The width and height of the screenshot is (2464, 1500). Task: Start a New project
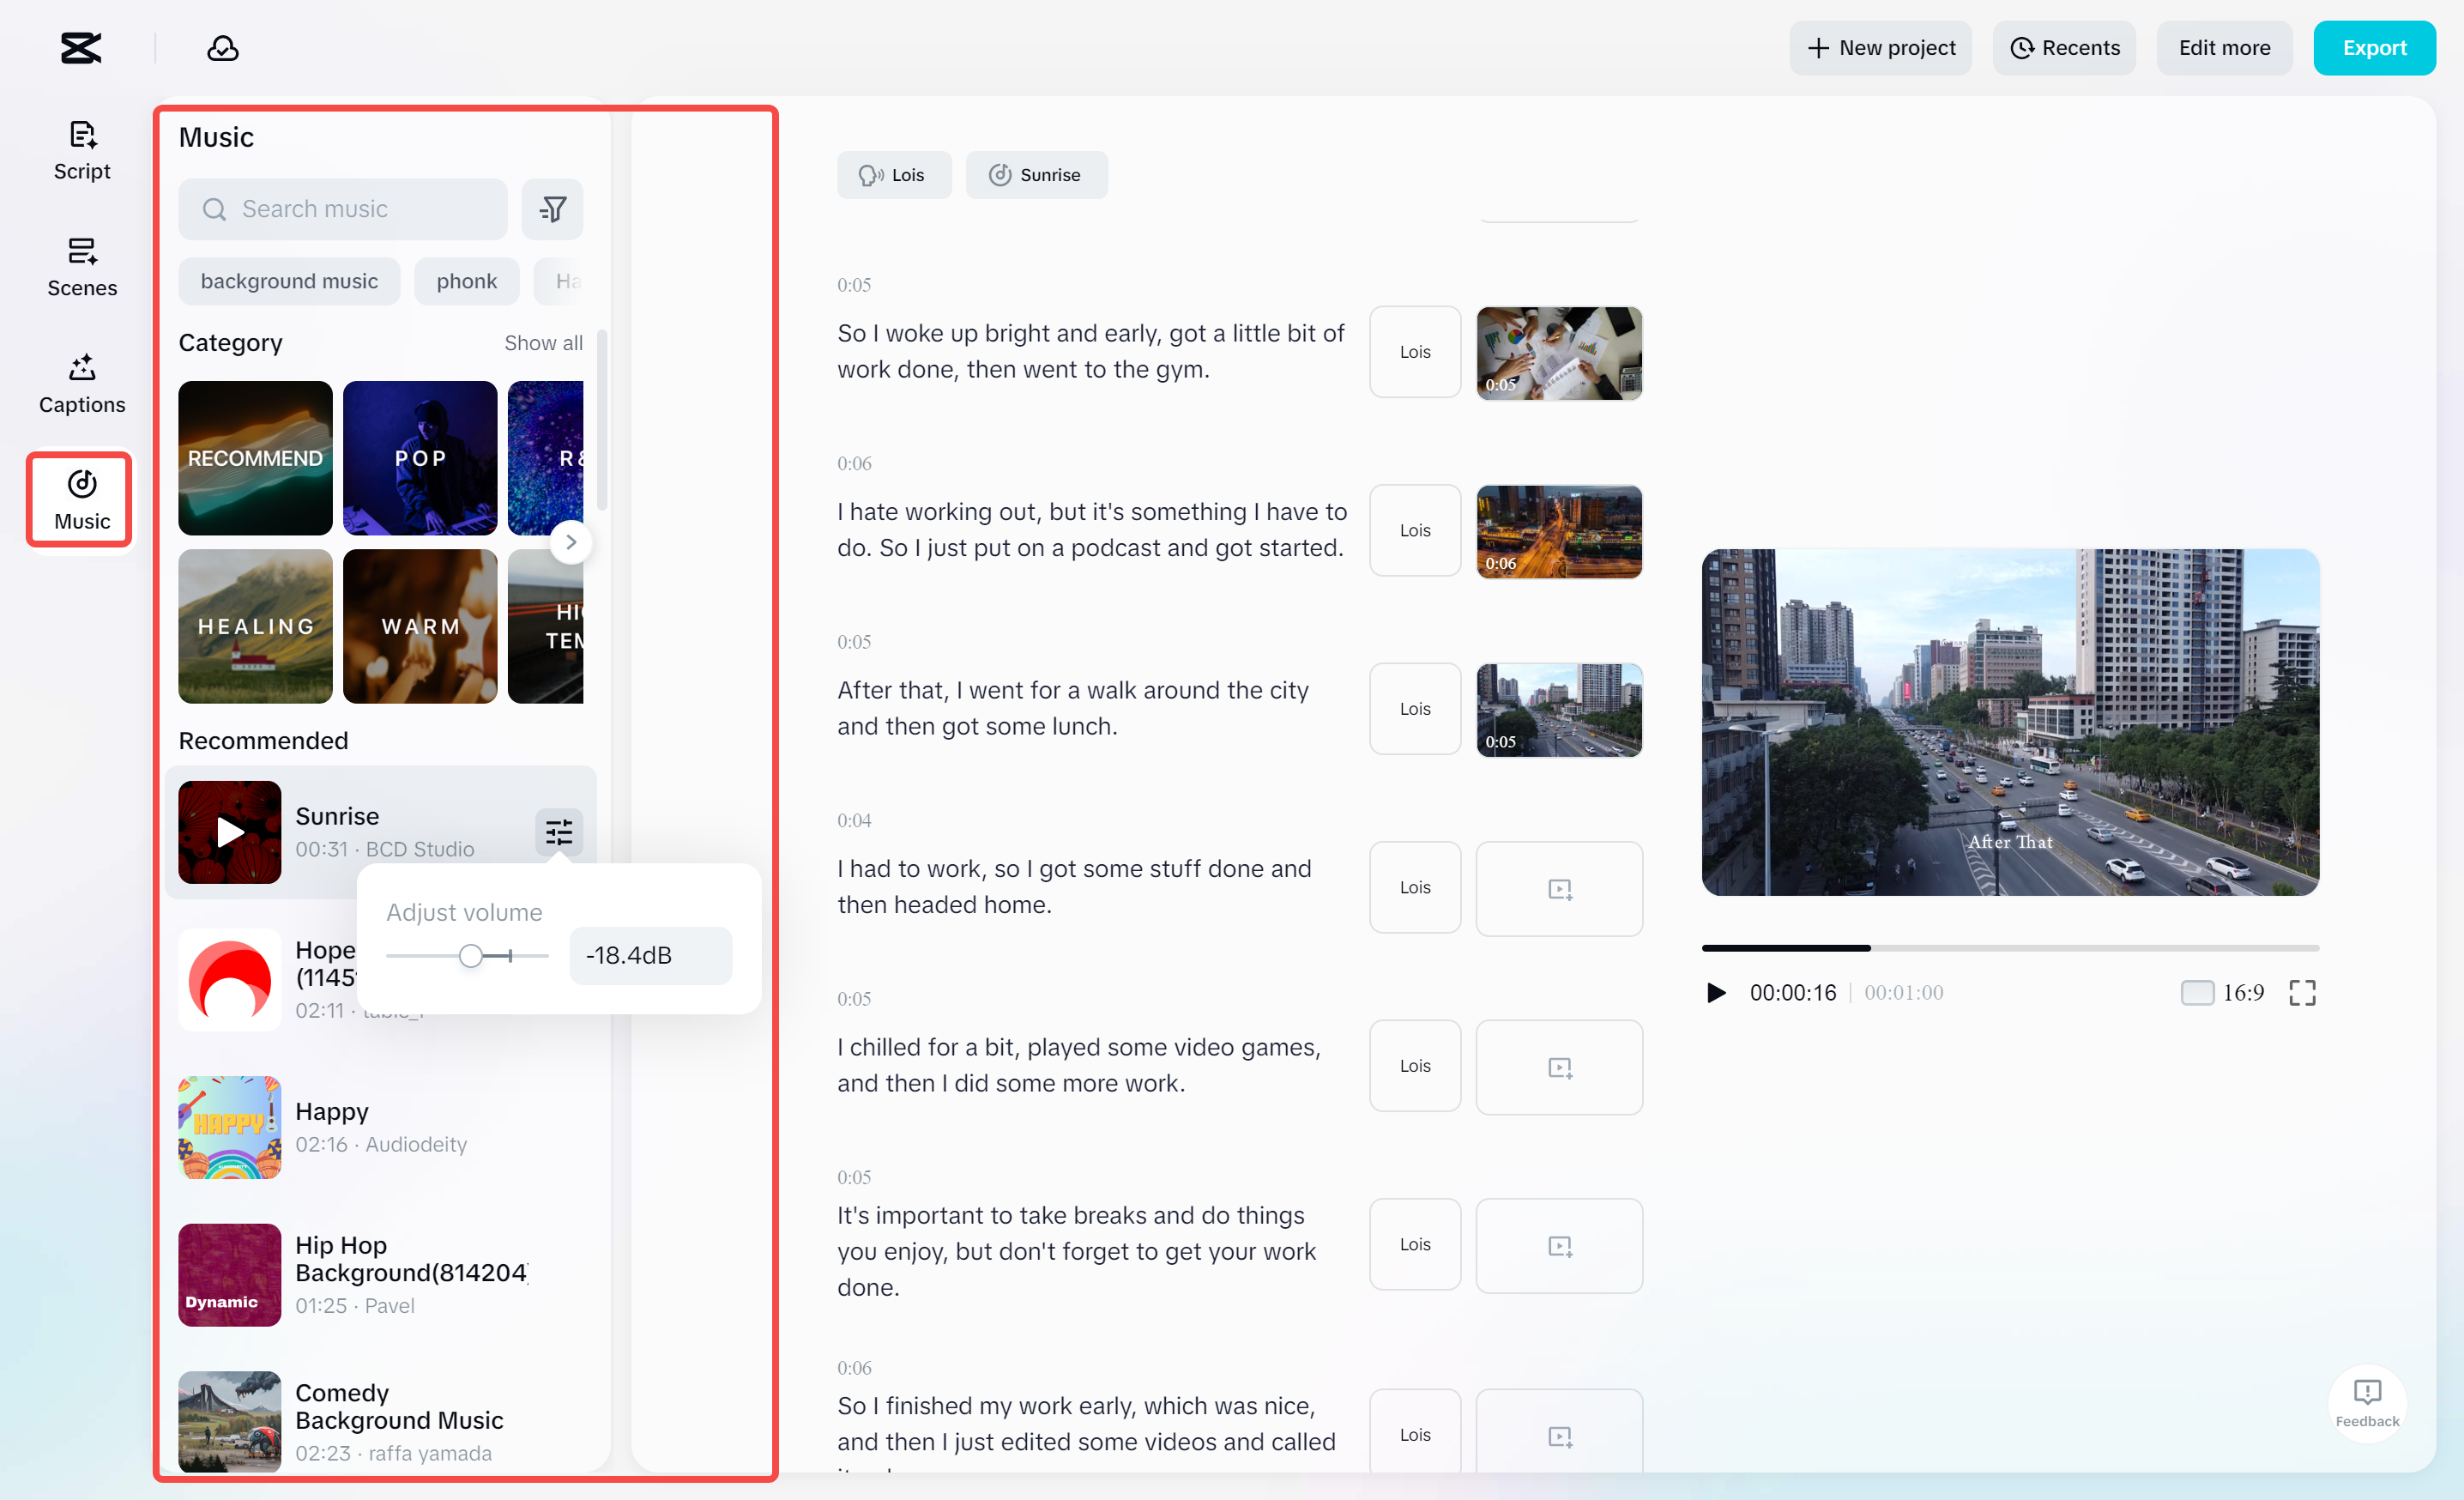coord(1880,47)
